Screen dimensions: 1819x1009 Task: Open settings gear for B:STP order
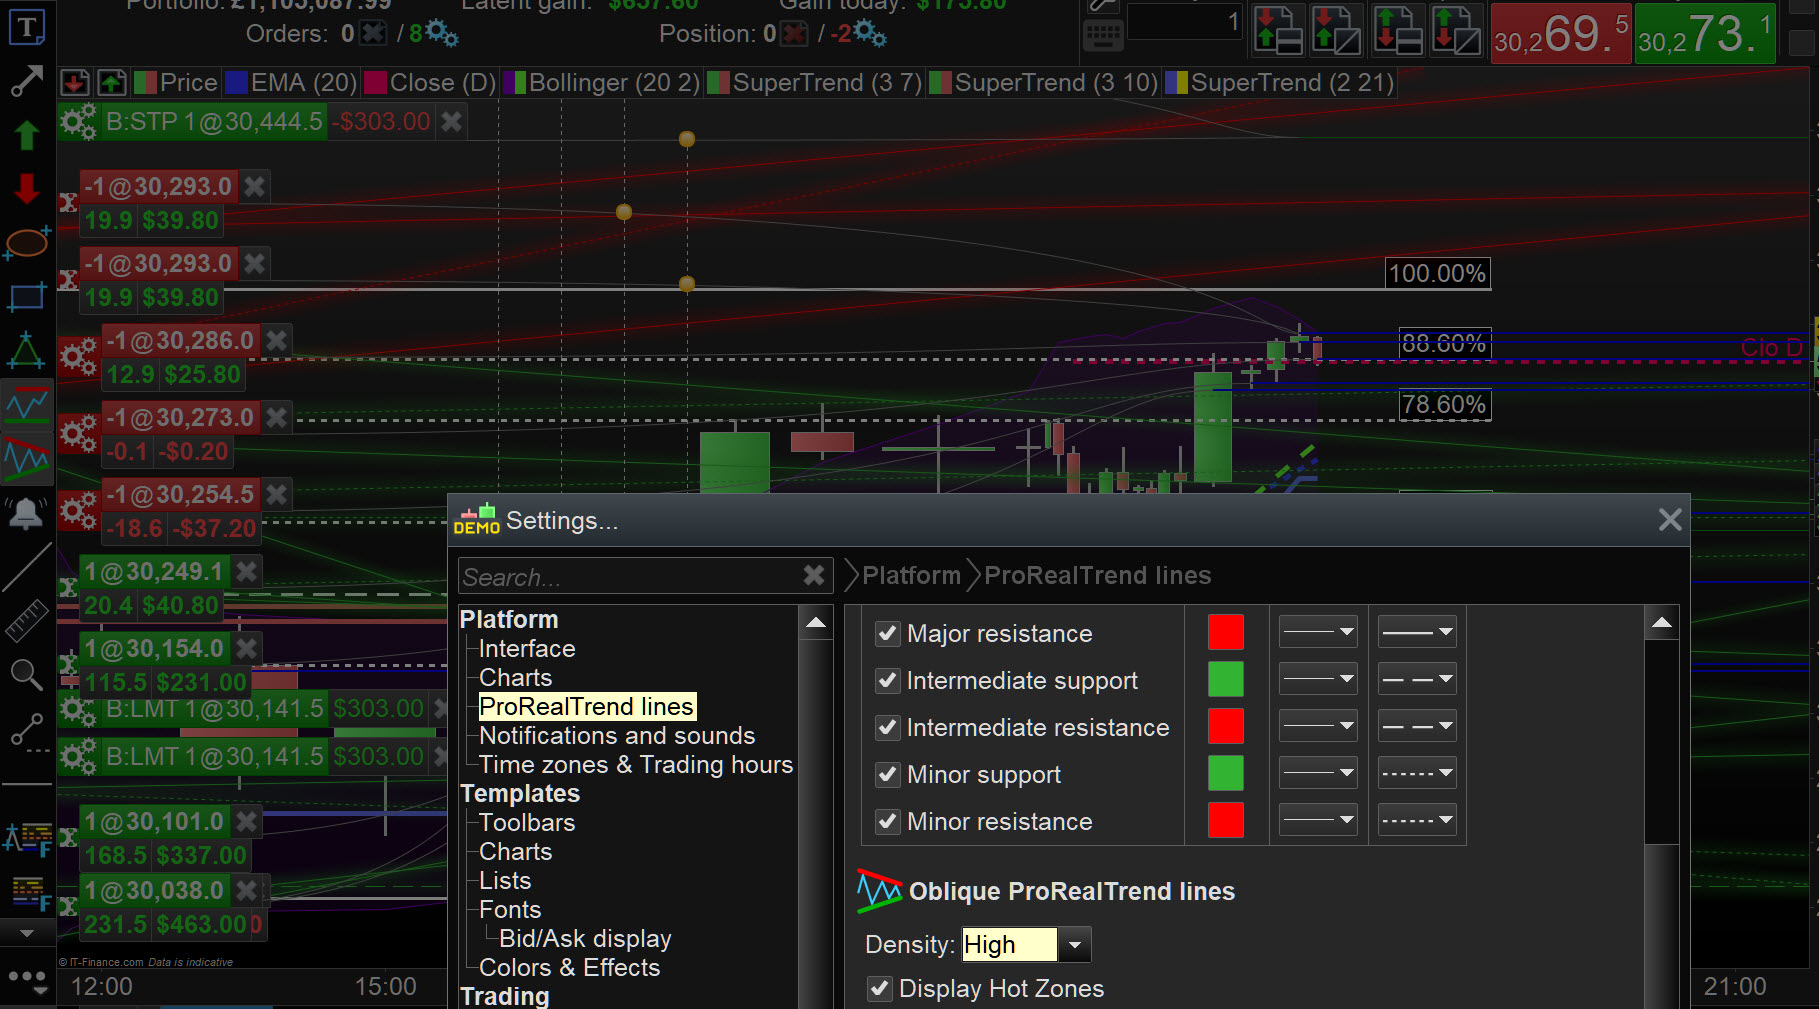point(78,122)
